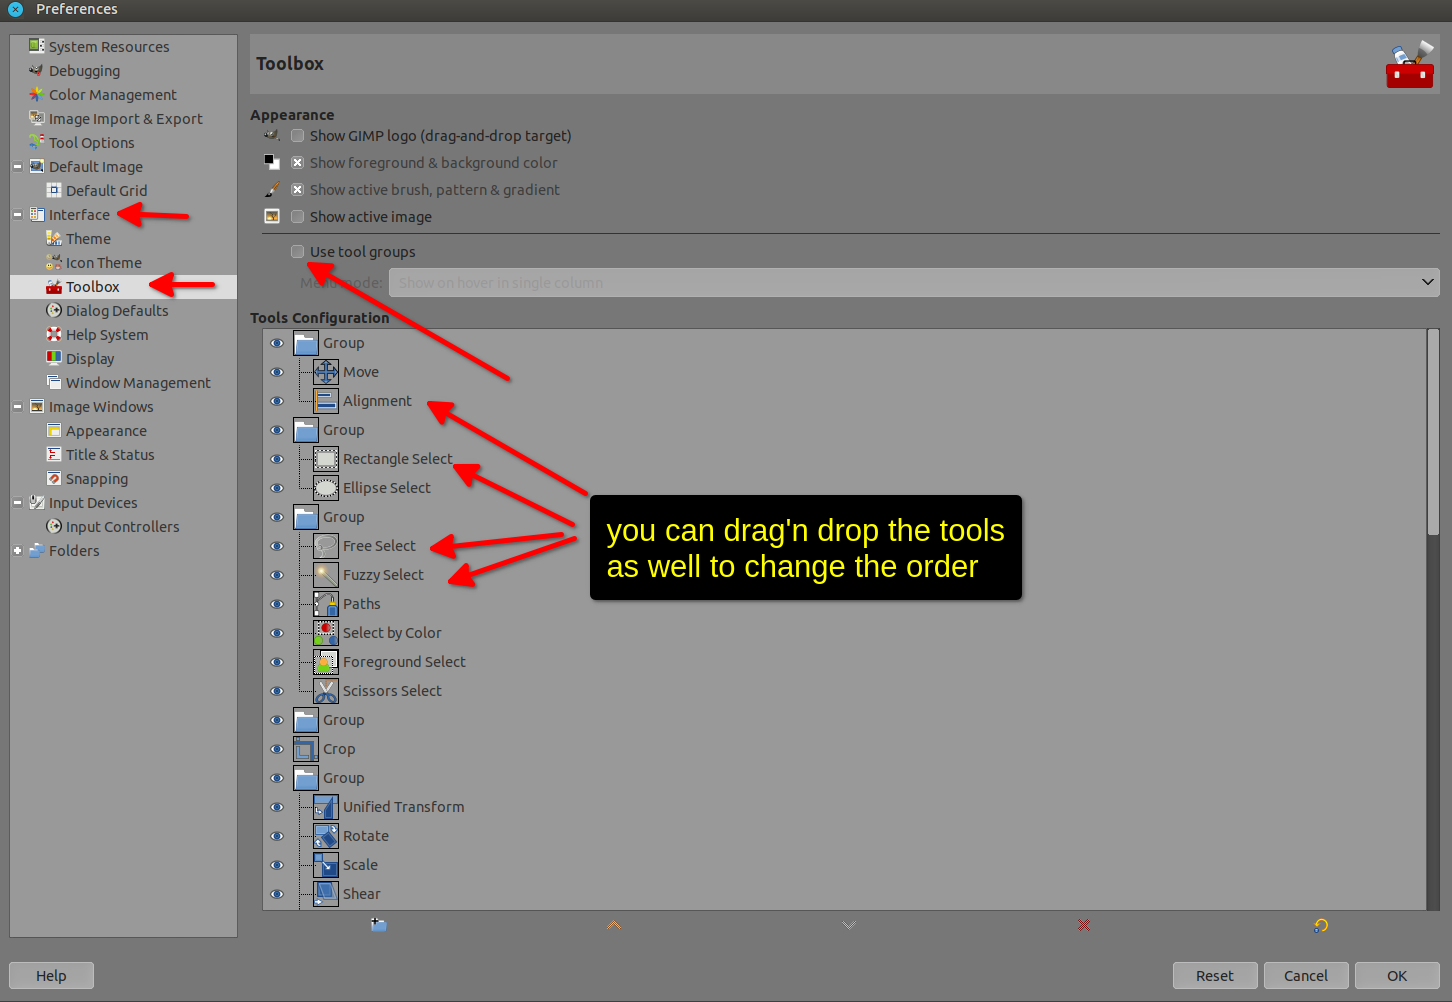Click the Select by Color tool icon

326,633
